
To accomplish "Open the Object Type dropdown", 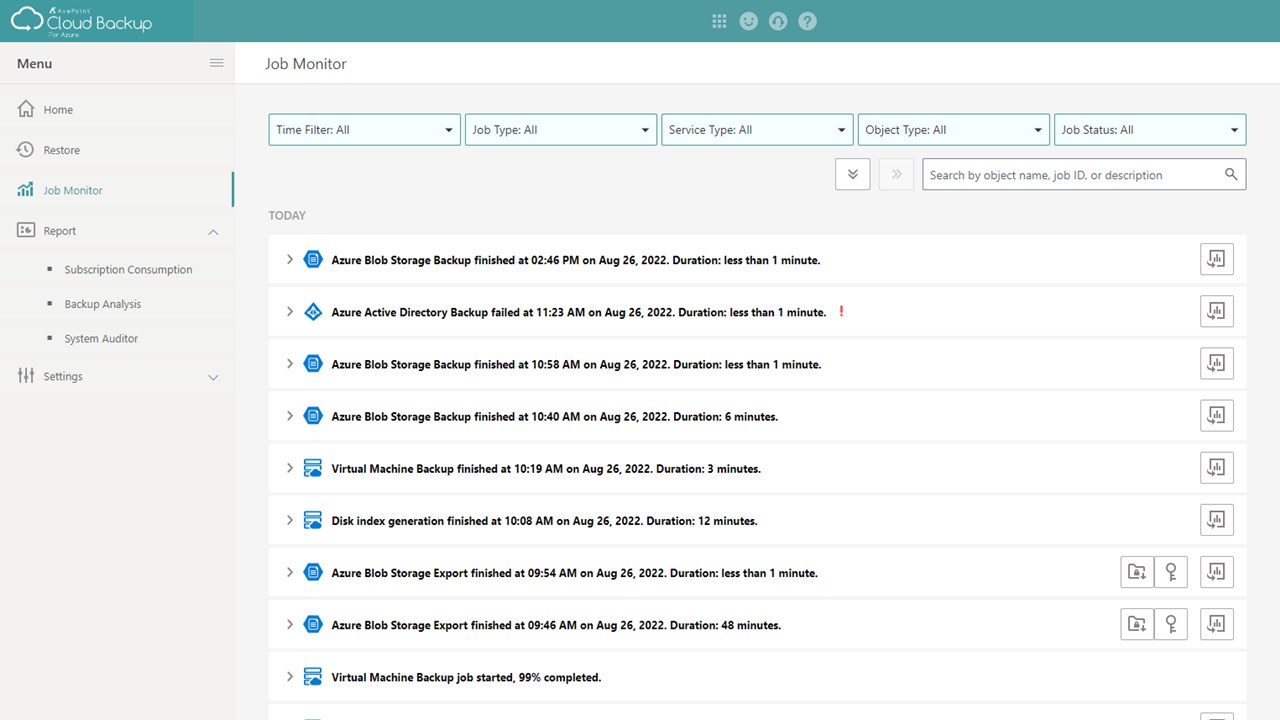I will [954, 130].
